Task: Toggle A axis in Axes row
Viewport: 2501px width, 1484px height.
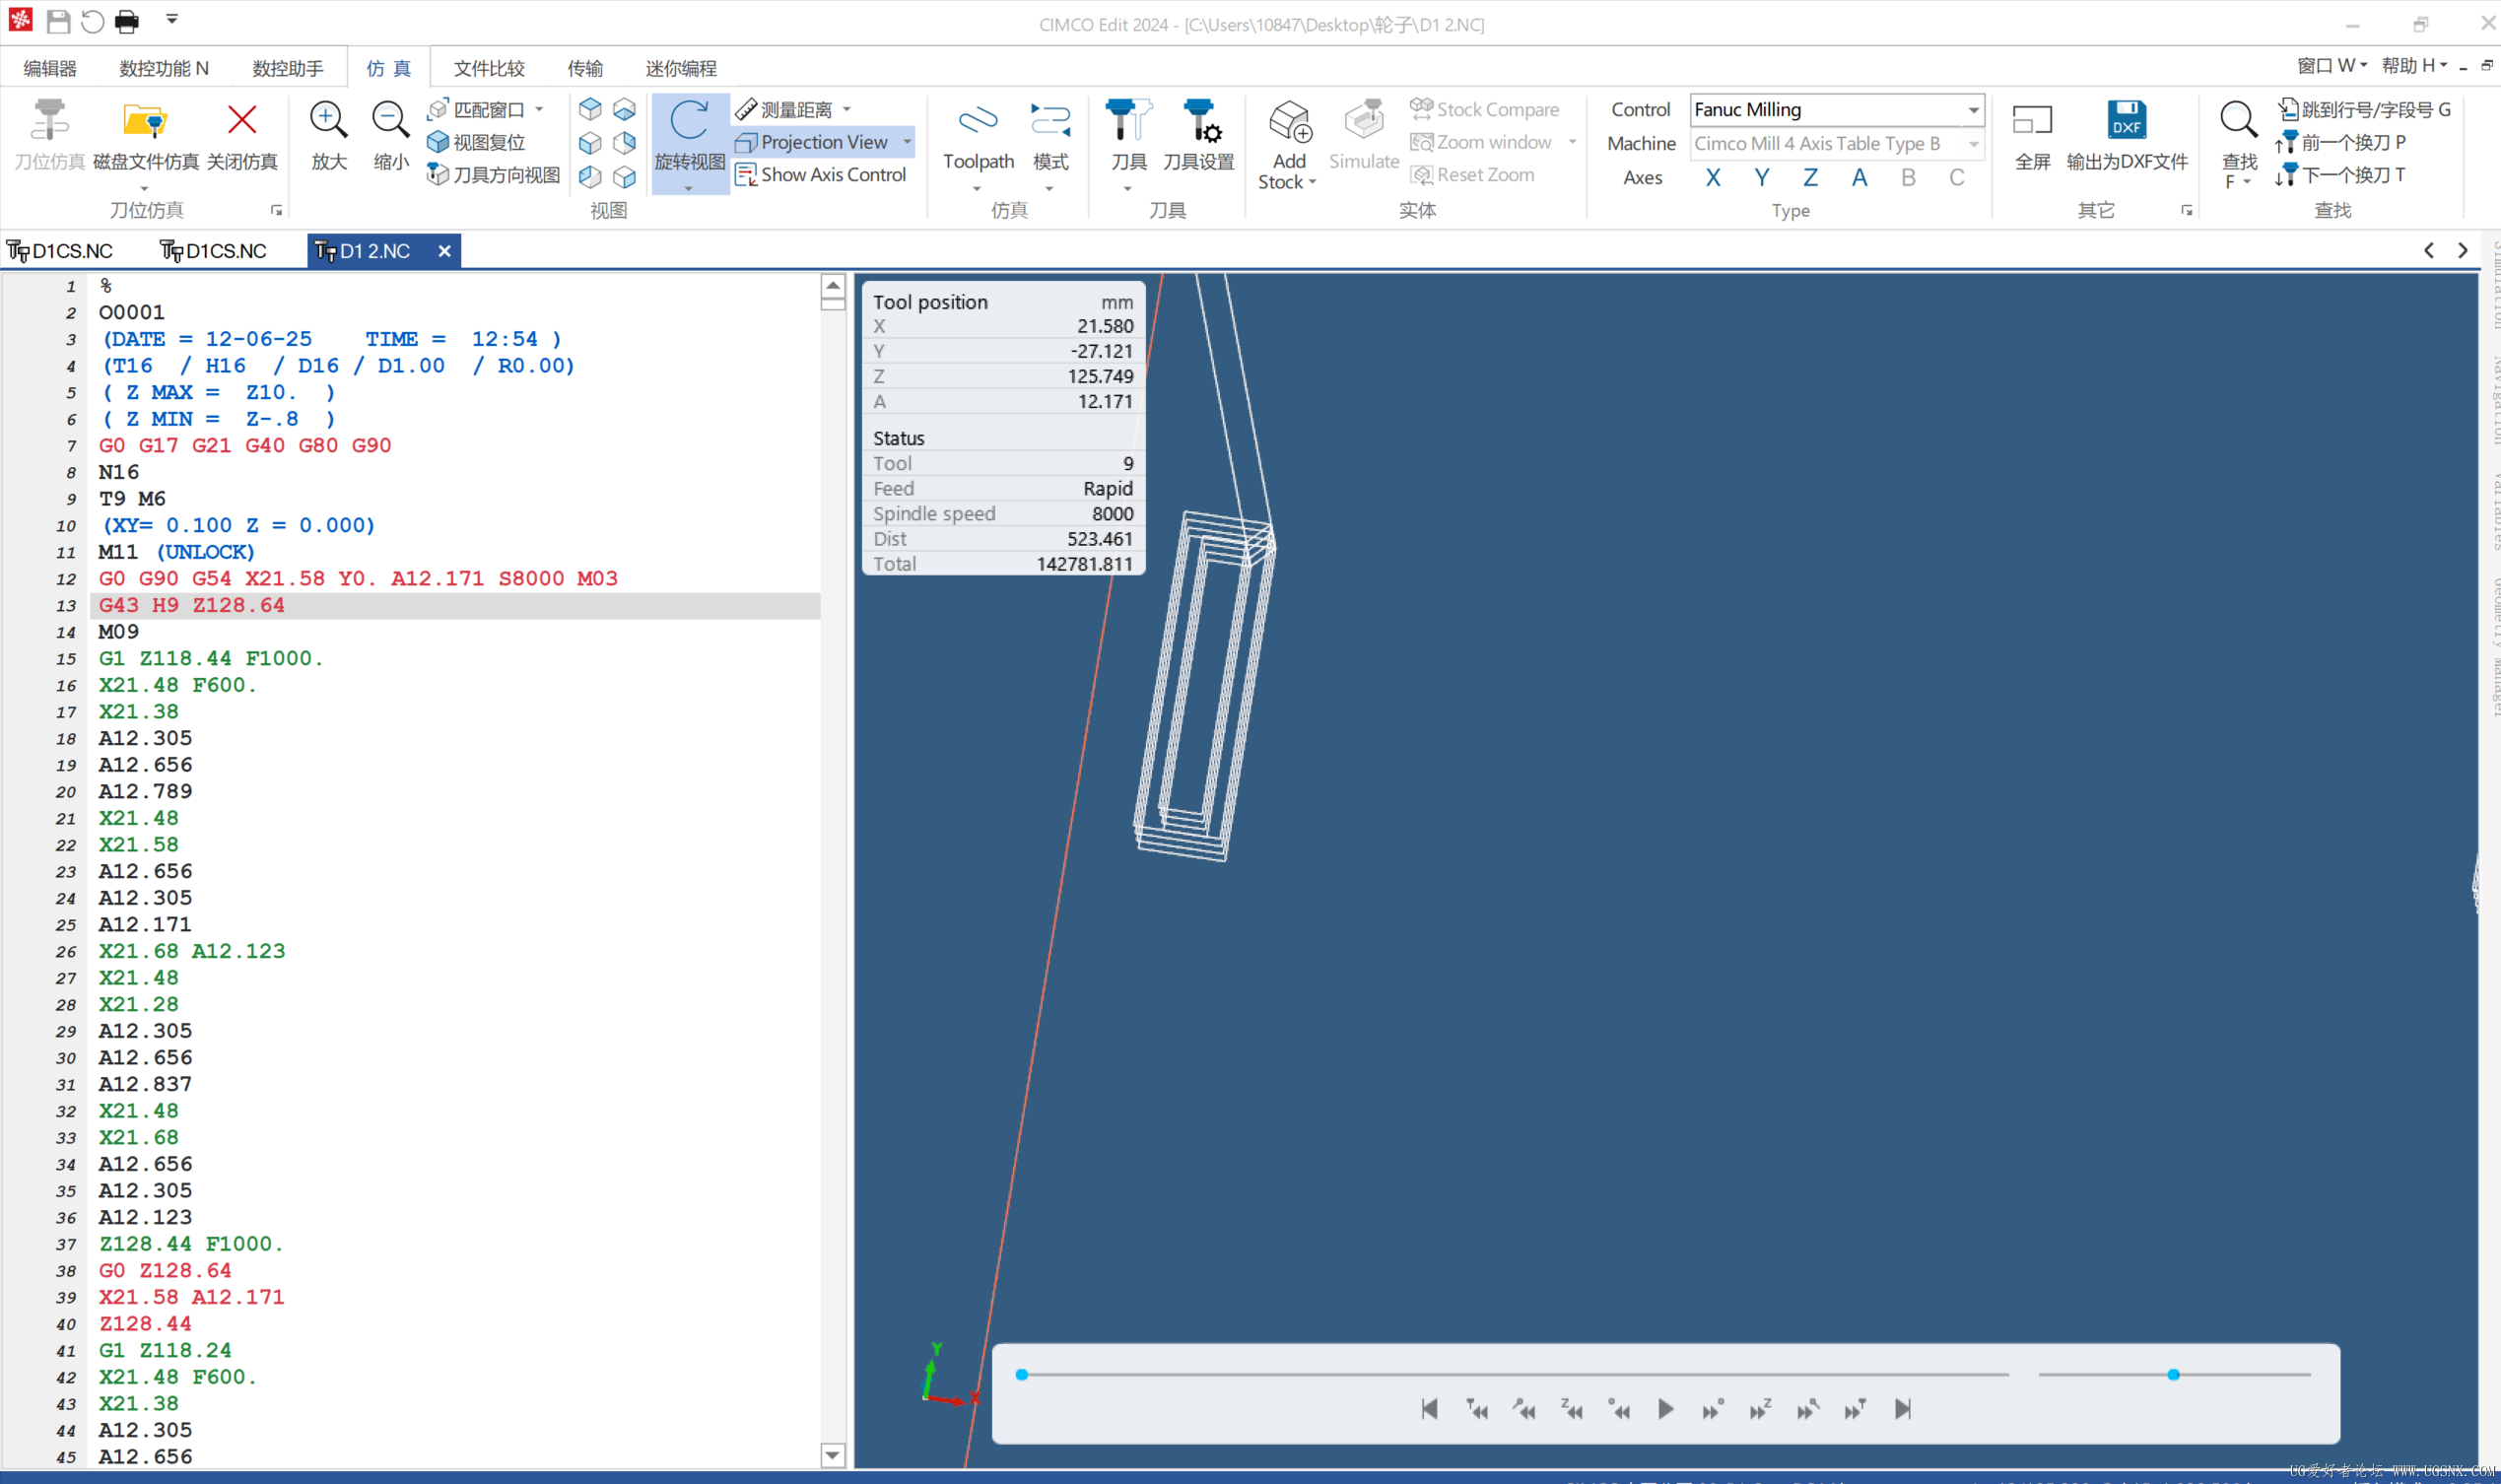Action: [1860, 178]
